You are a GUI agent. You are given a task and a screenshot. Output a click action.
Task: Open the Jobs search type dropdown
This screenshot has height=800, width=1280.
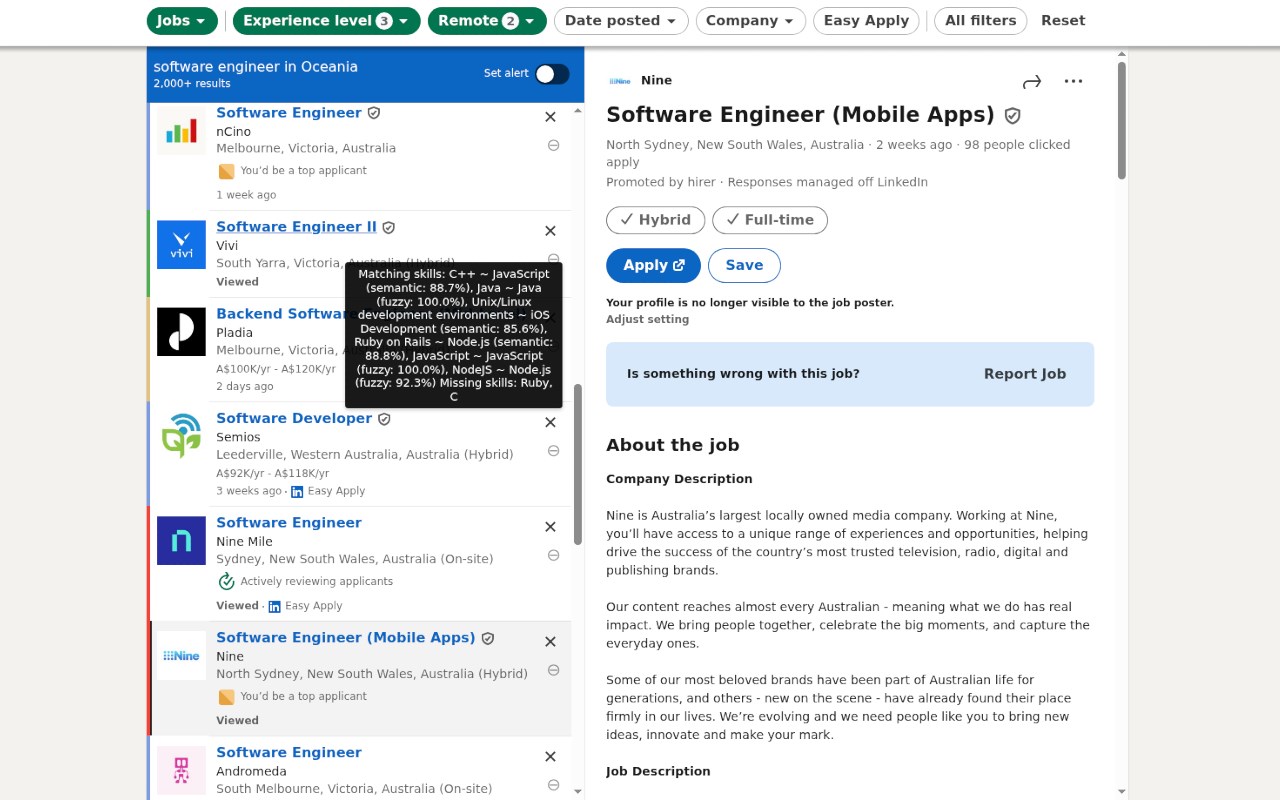[x=182, y=21]
